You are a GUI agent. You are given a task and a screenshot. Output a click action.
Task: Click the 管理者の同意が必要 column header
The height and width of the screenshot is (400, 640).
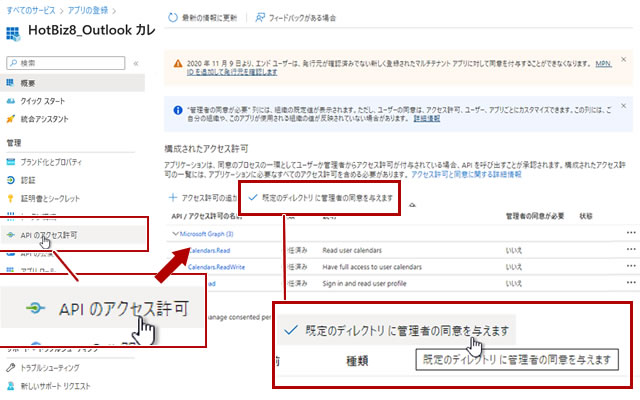535,216
